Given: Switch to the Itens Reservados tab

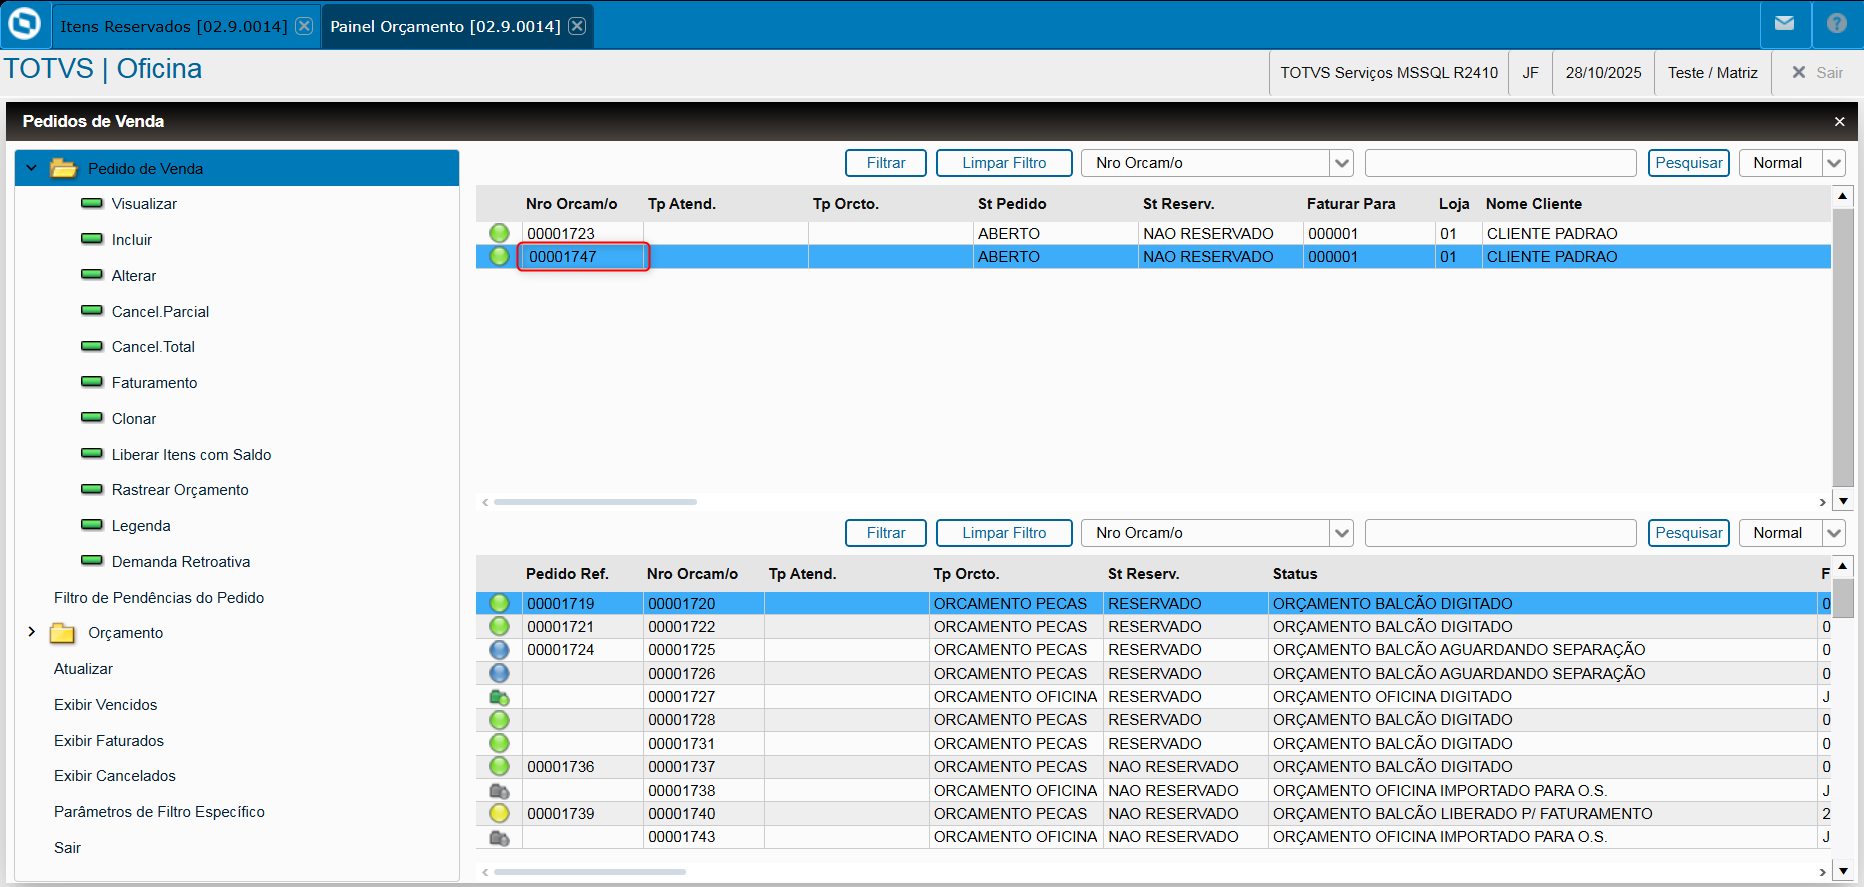Looking at the screenshot, I should 174,26.
